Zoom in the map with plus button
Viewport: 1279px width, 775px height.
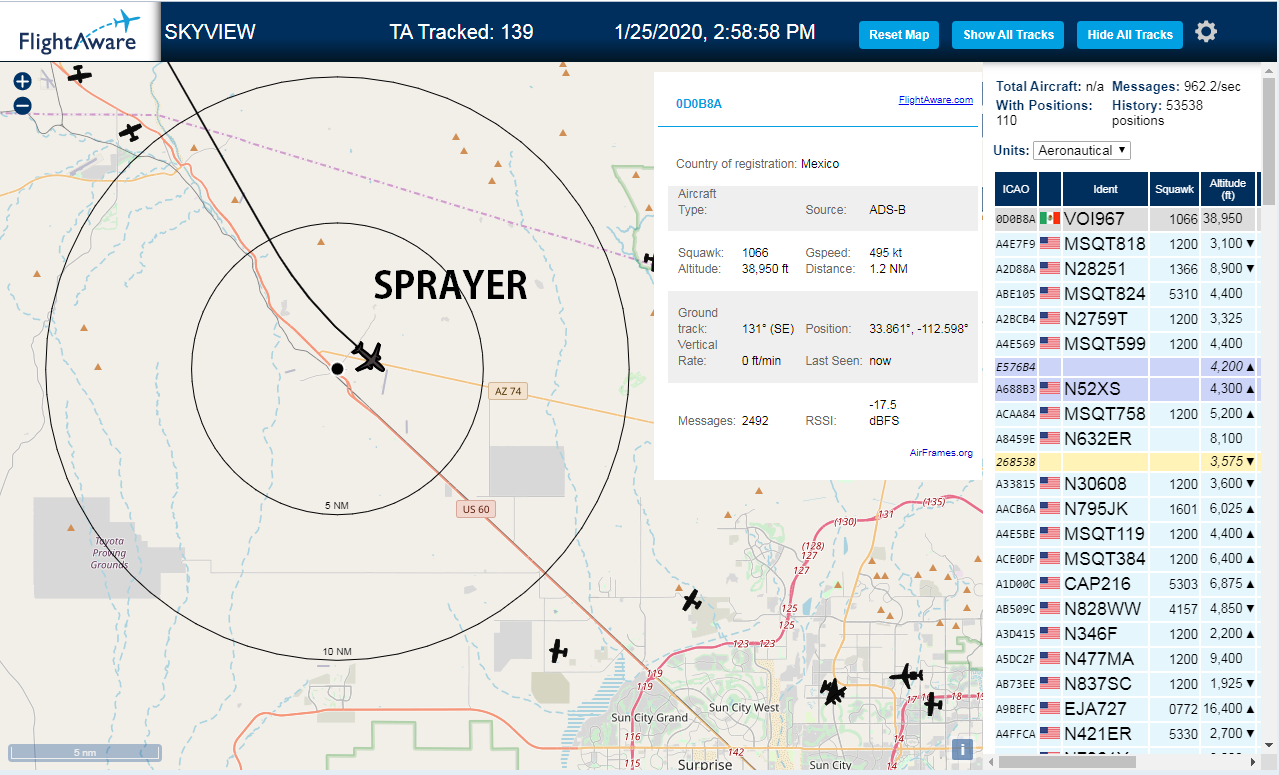(x=22, y=81)
